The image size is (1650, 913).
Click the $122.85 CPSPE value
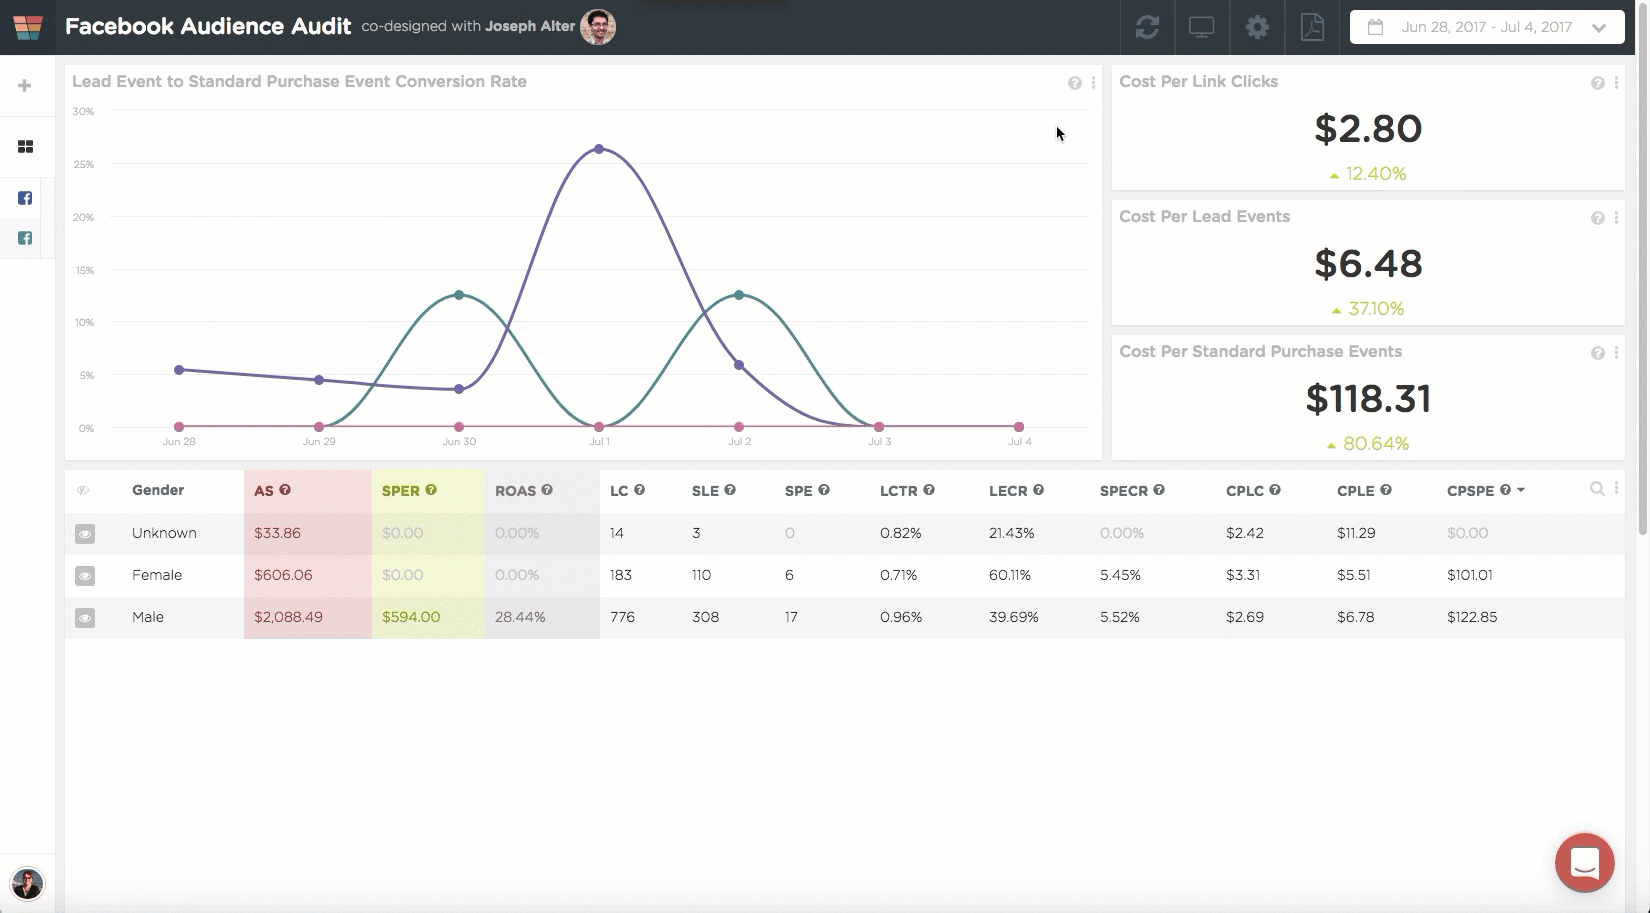tap(1472, 617)
